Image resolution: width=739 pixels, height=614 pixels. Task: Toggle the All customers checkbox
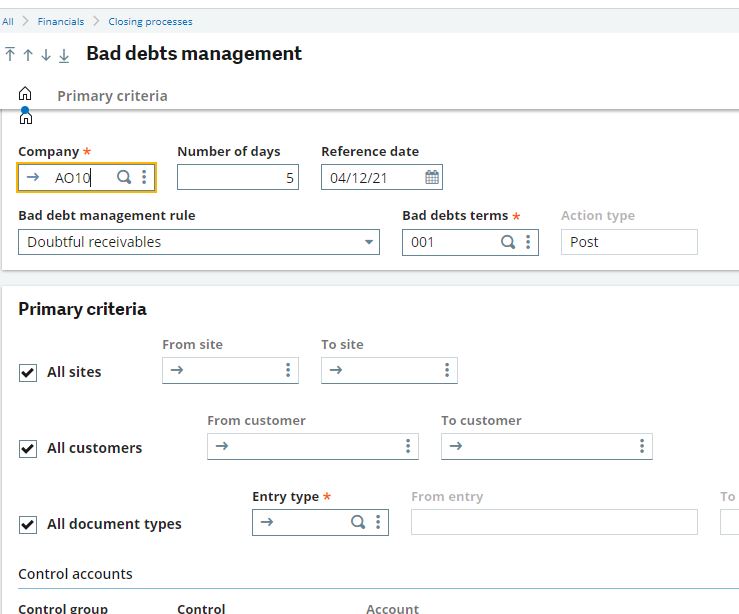pos(28,448)
